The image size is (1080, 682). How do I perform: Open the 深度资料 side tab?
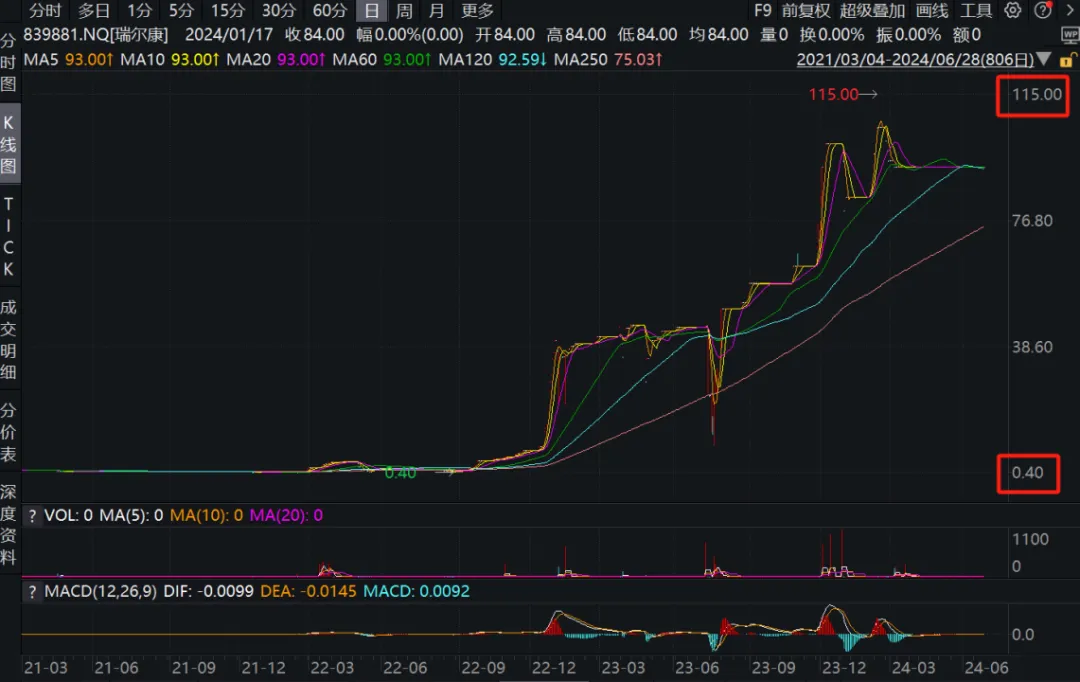(9, 523)
